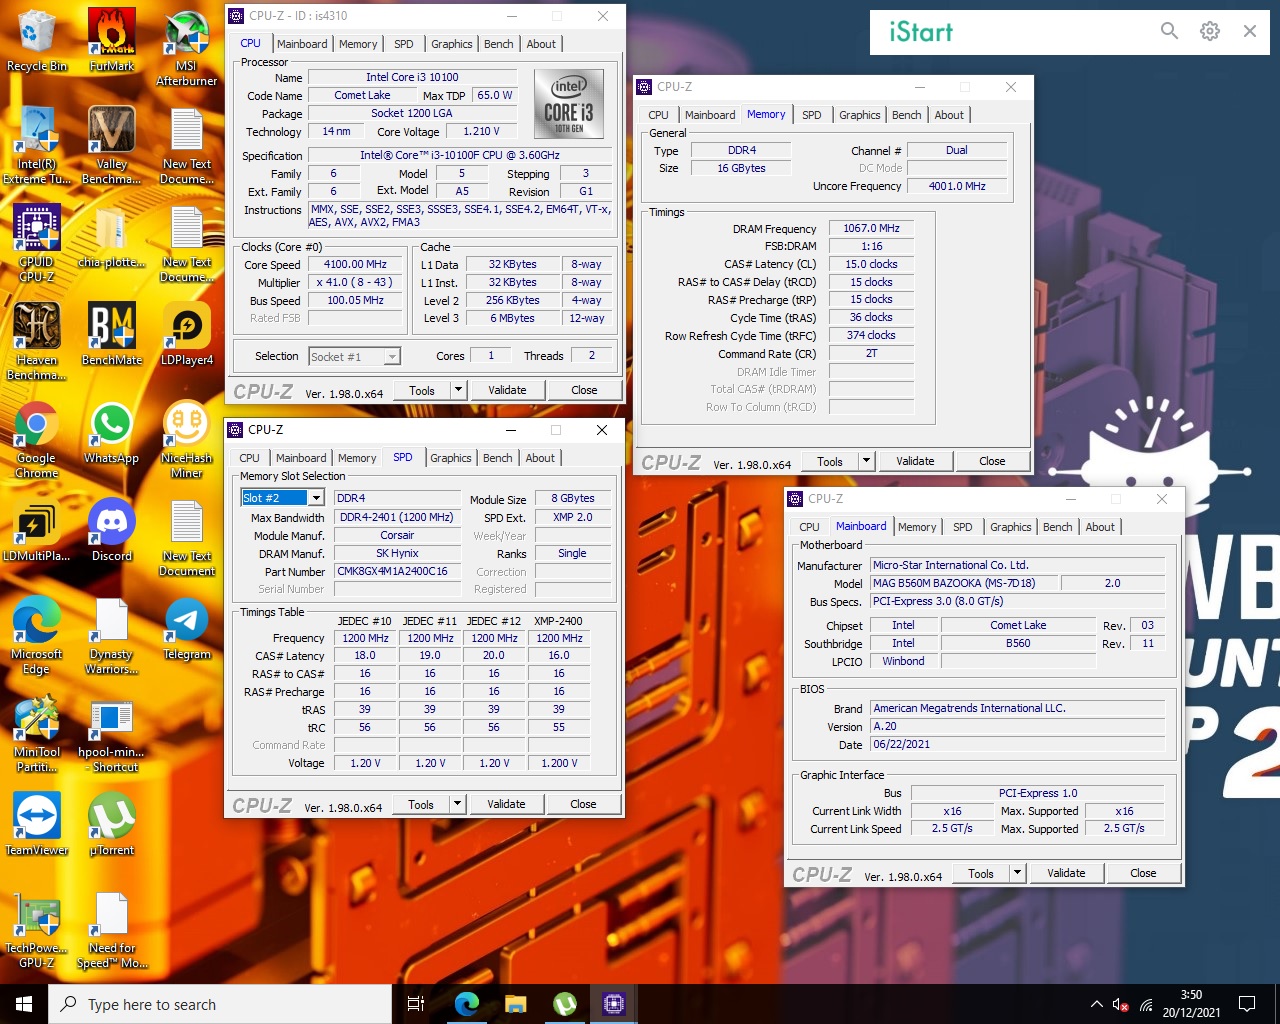The width and height of the screenshot is (1280, 1024).
Task: Open hpool-miner Shortcut icon
Action: click(x=112, y=734)
